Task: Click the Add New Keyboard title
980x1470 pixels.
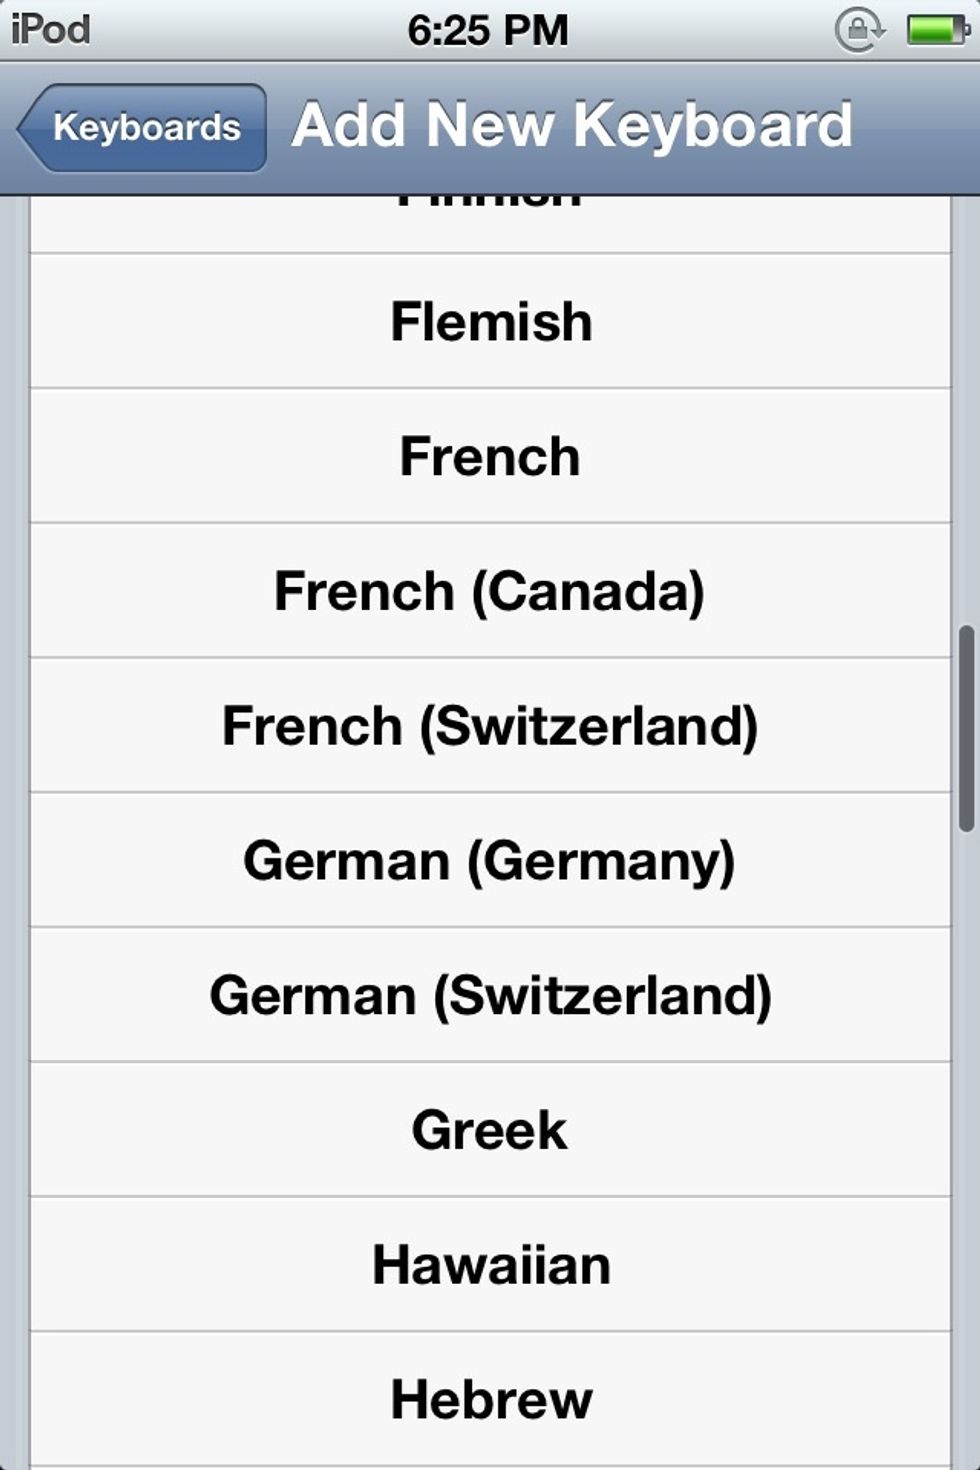Action: click(x=572, y=126)
